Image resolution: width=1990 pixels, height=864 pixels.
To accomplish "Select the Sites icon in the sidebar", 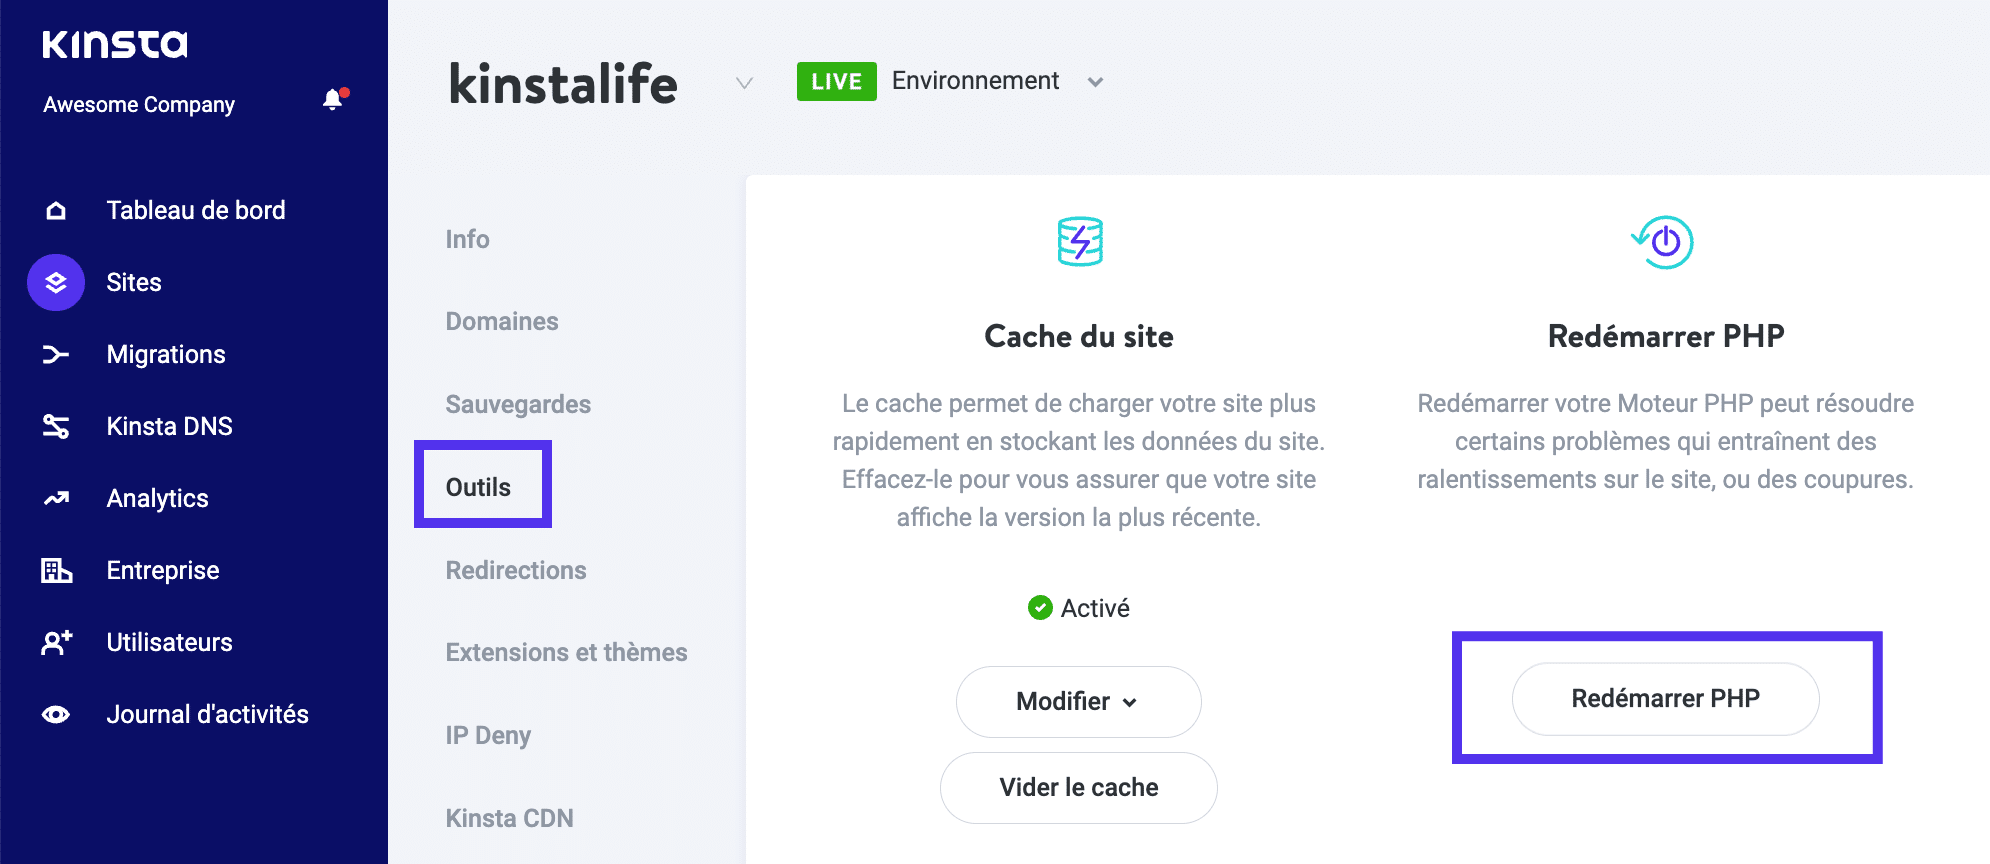I will (55, 282).
